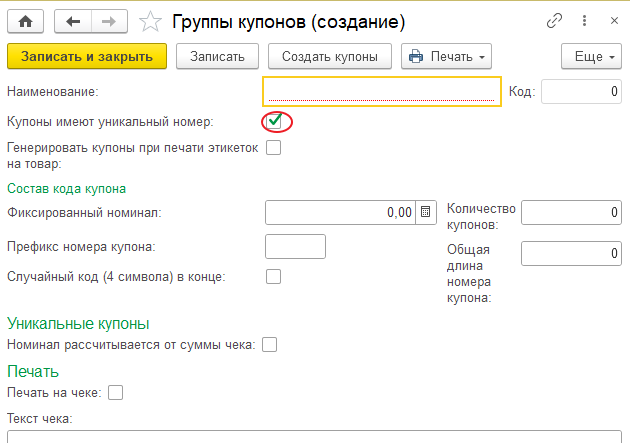Expand the Еще menu
The width and height of the screenshot is (630, 443).
click(591, 56)
